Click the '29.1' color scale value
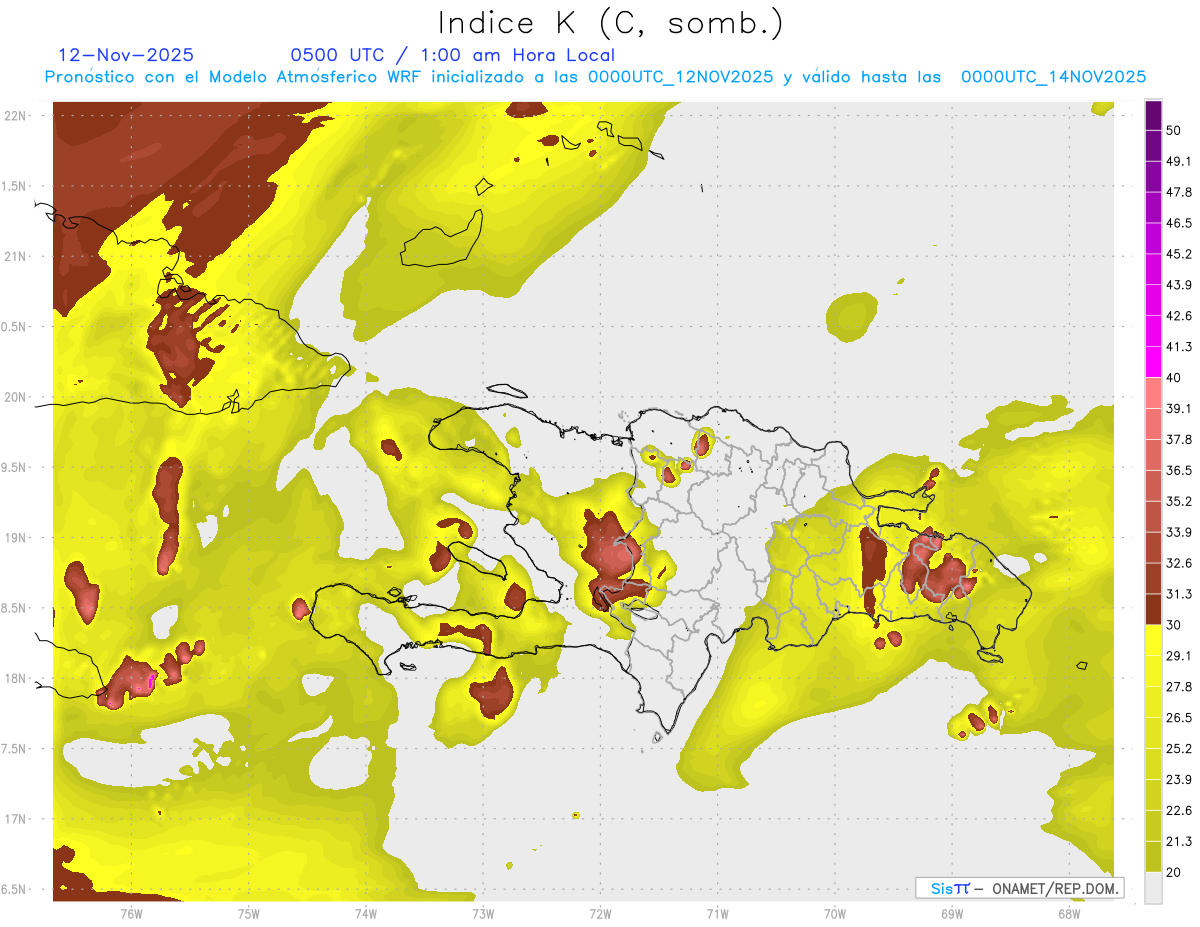Image resolution: width=1200 pixels, height=927 pixels. (1179, 655)
